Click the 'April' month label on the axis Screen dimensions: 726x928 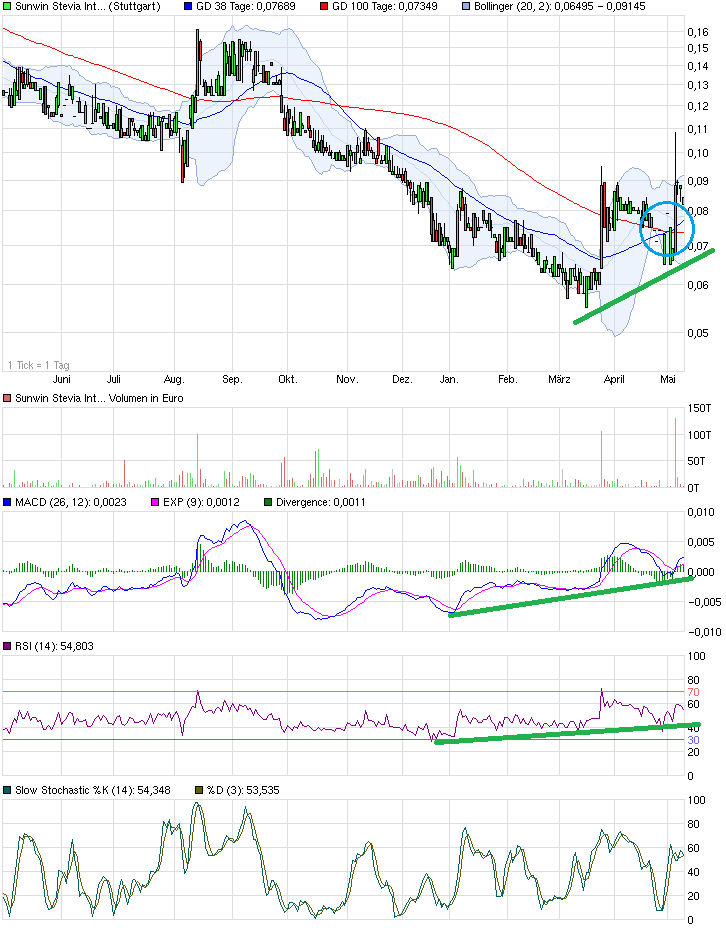614,379
